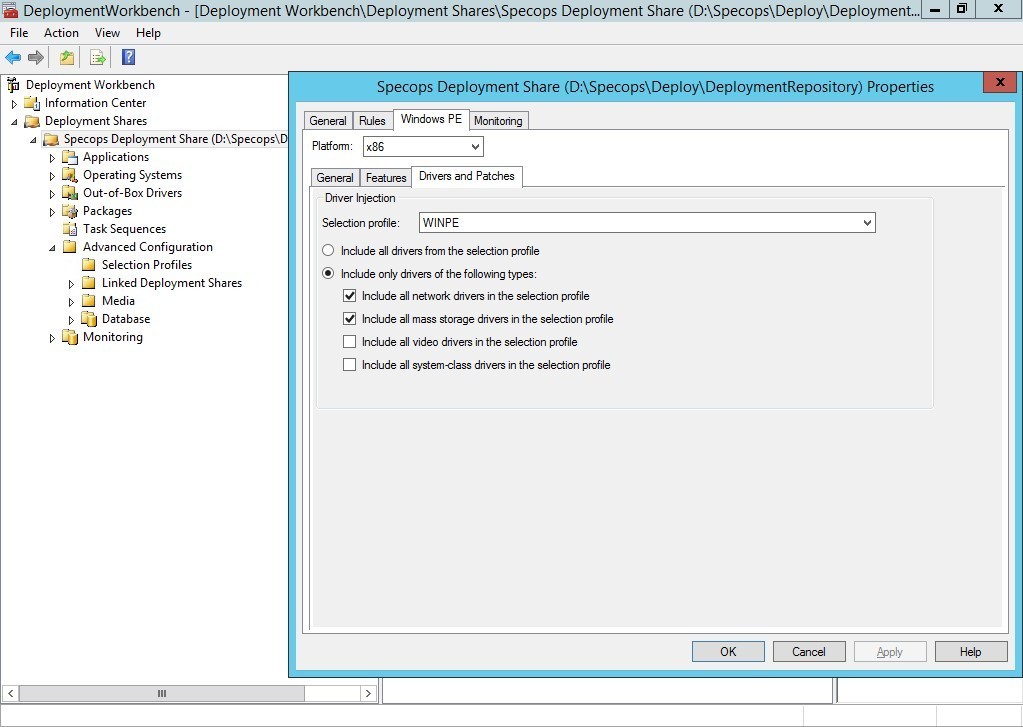This screenshot has width=1023, height=727.
Task: Click the Information Center folder icon
Action: pyautogui.click(x=32, y=102)
